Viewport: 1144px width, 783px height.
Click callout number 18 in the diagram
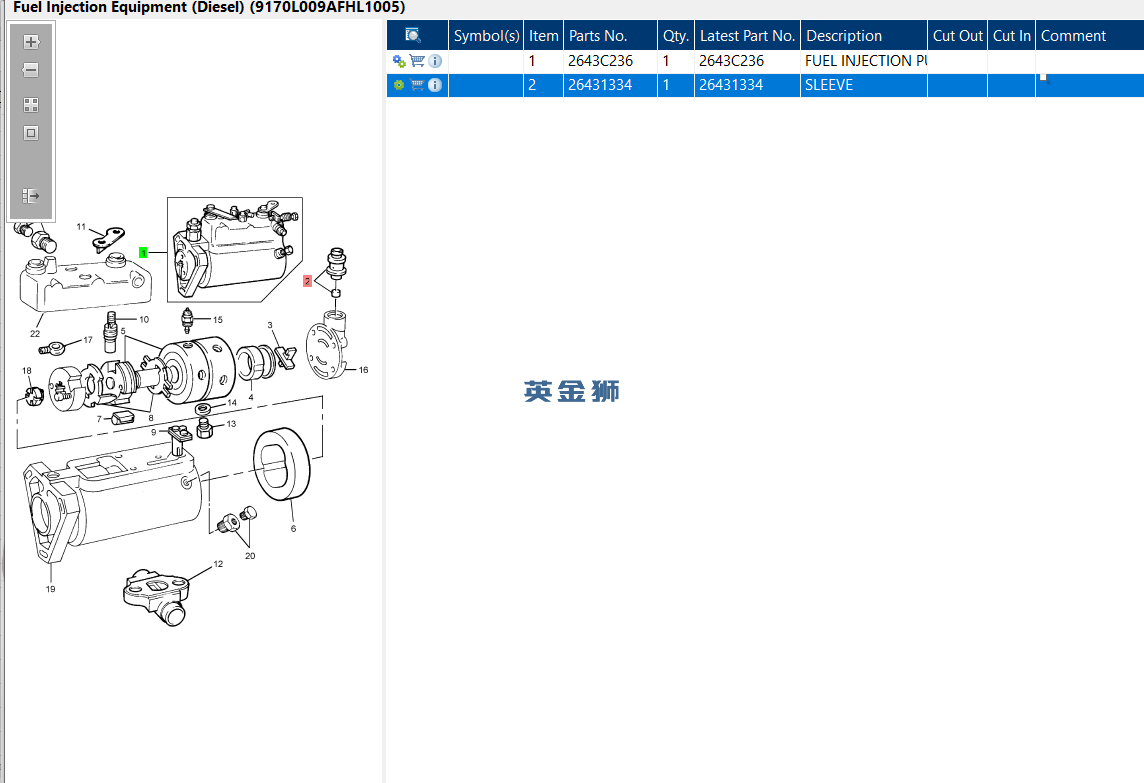click(27, 371)
